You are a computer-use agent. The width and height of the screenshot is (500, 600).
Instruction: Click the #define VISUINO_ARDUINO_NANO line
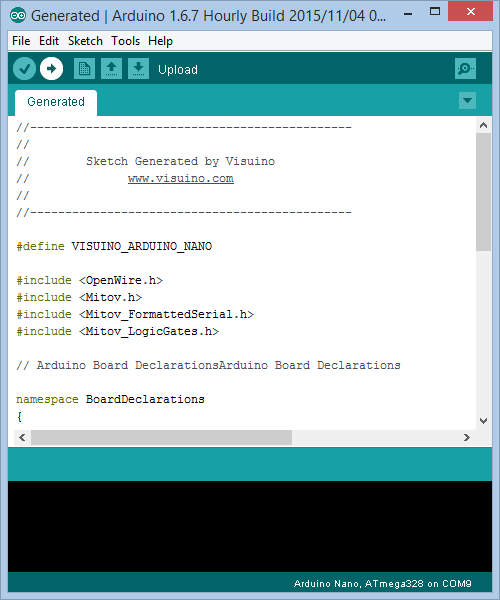pos(114,246)
